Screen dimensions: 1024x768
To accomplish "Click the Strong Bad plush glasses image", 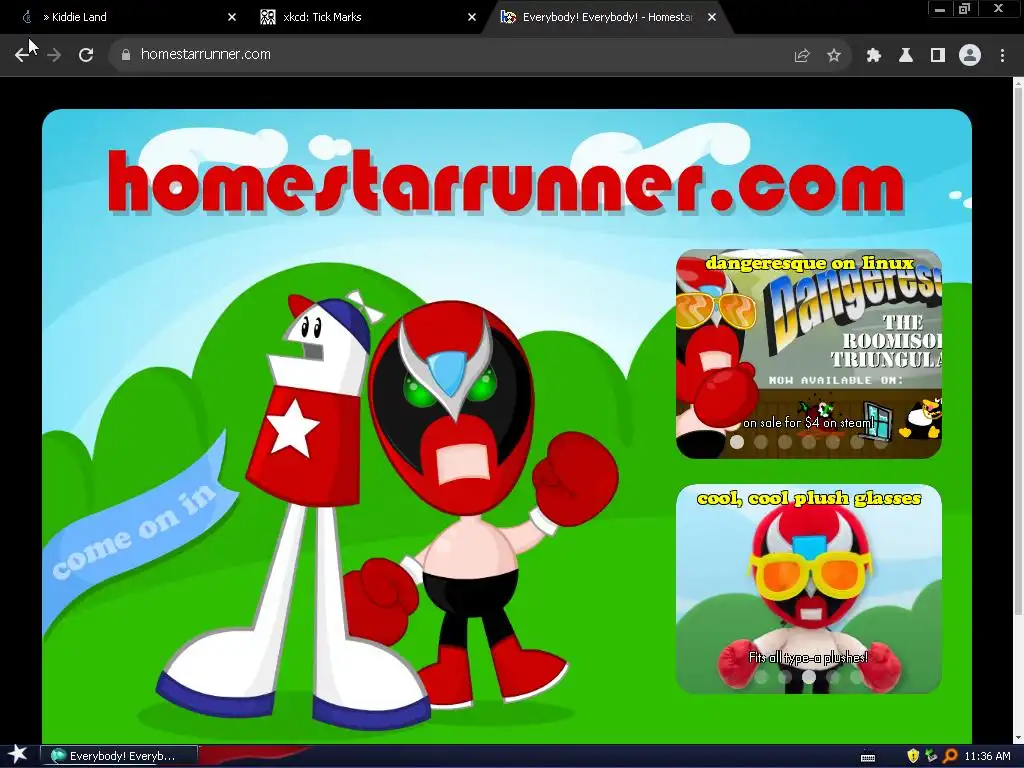I will coord(809,589).
